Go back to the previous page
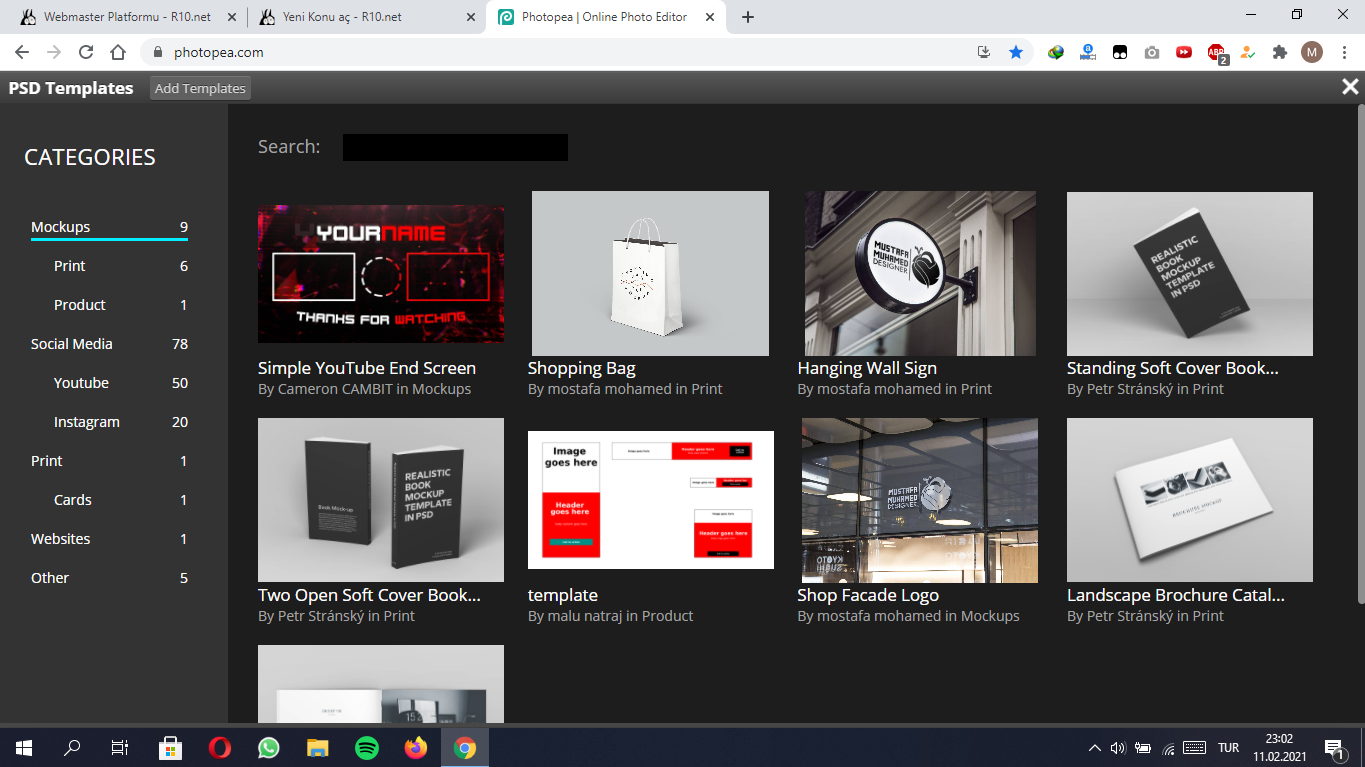1365x767 pixels. coord(22,52)
